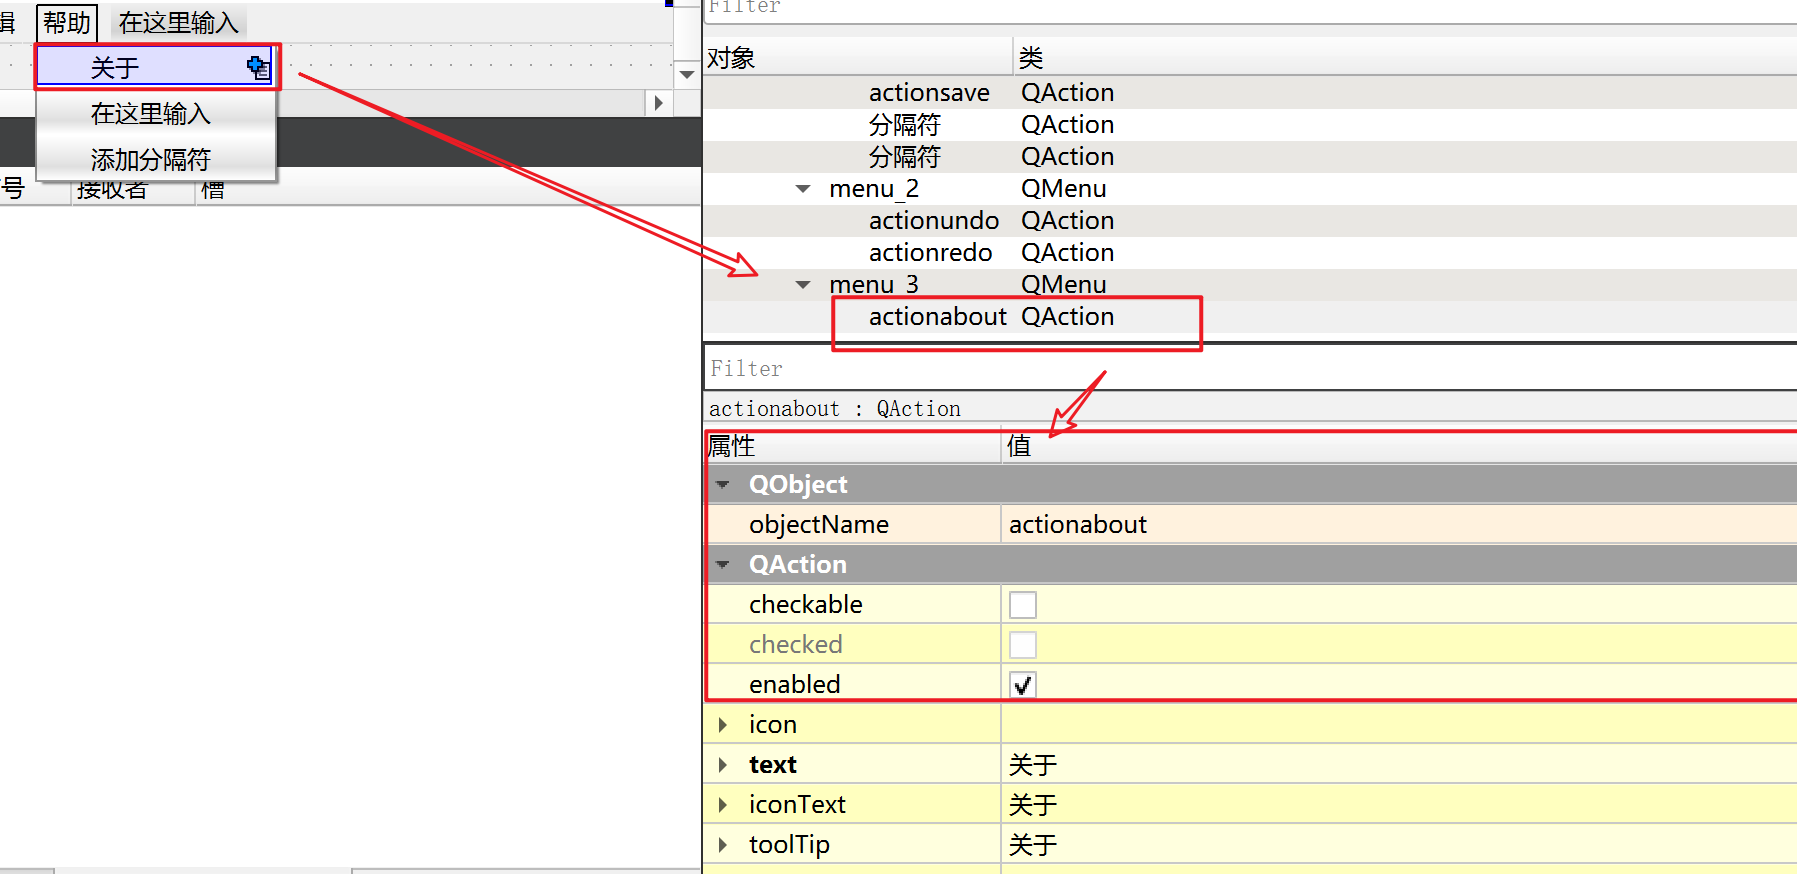Click the 对象 column header
This screenshot has width=1797, height=874.
(x=858, y=58)
